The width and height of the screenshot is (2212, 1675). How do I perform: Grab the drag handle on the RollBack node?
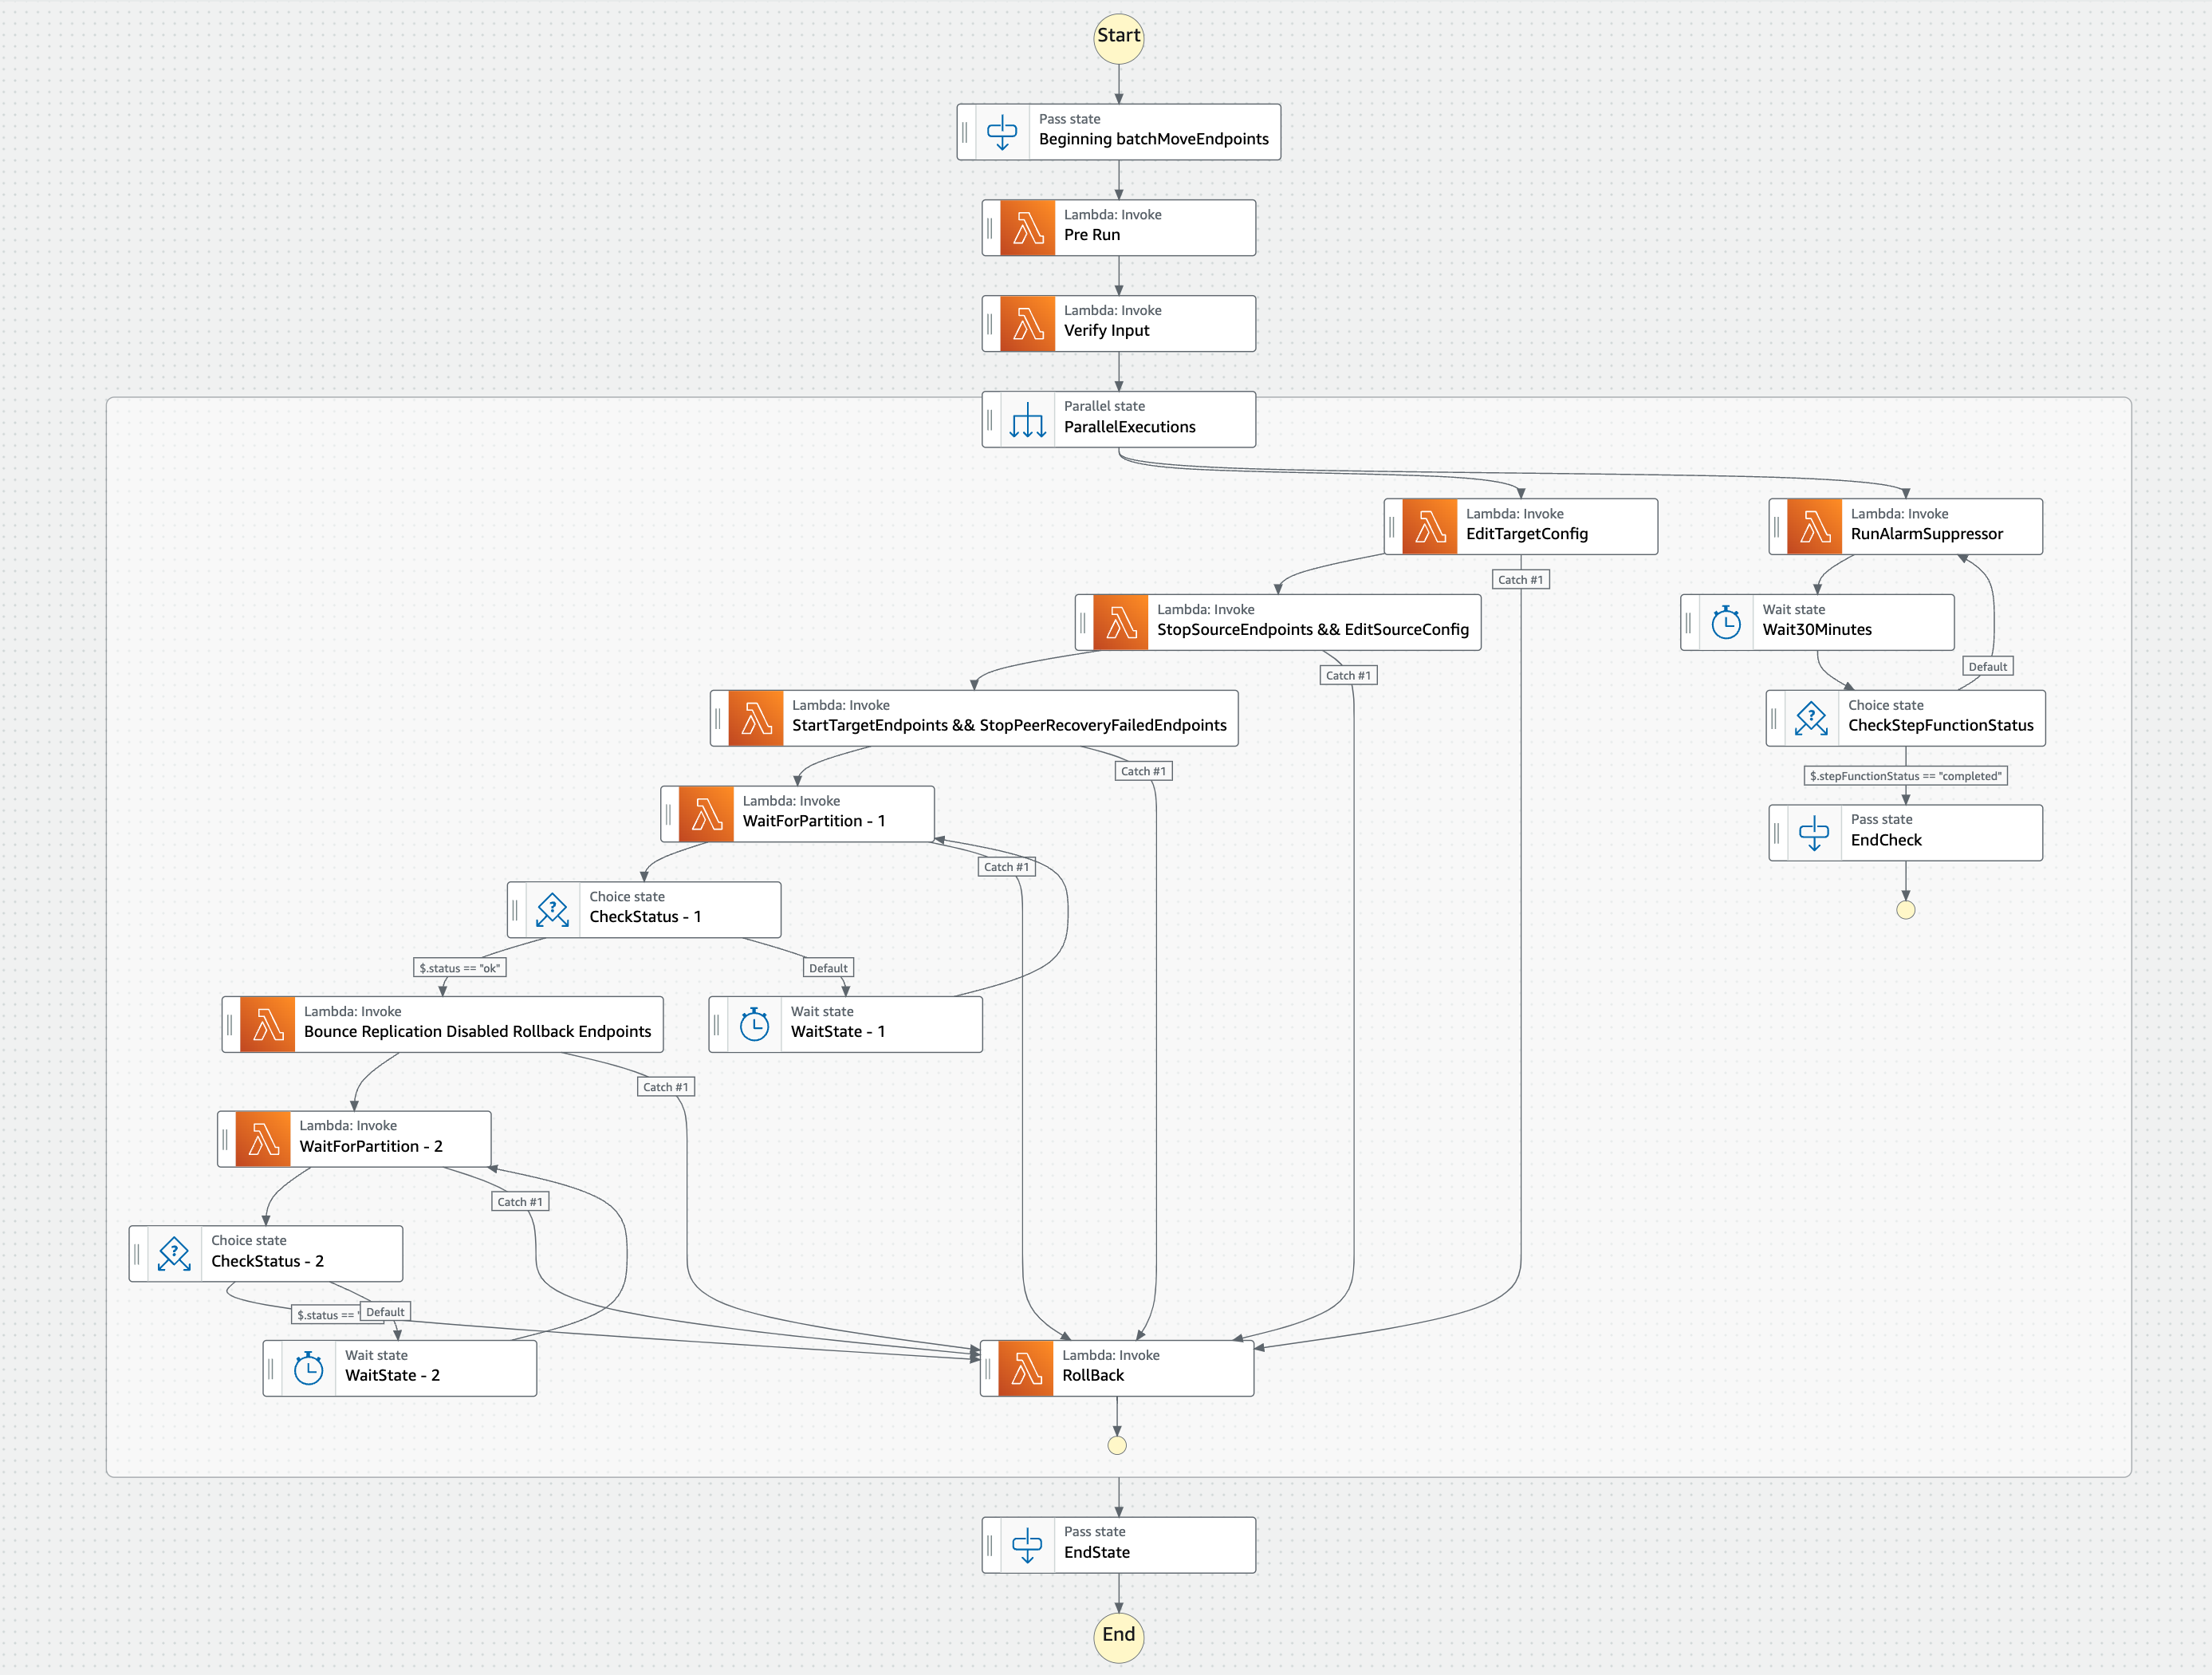pyautogui.click(x=988, y=1369)
